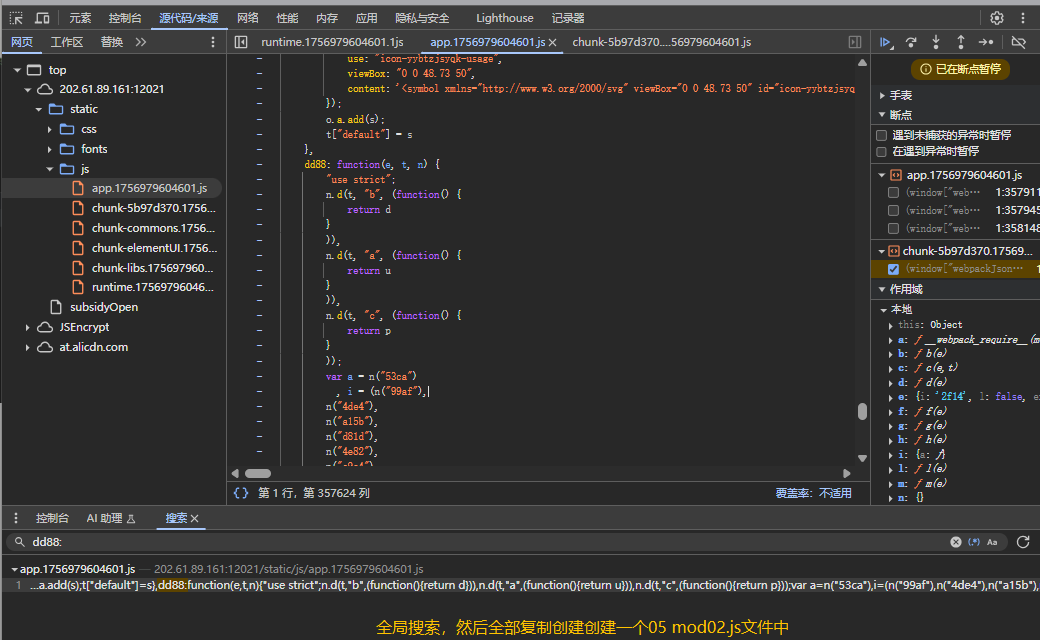Screen dimensions: 1040x640
Task: Click the editor vertical scrollbar thumb
Action: tap(862, 412)
